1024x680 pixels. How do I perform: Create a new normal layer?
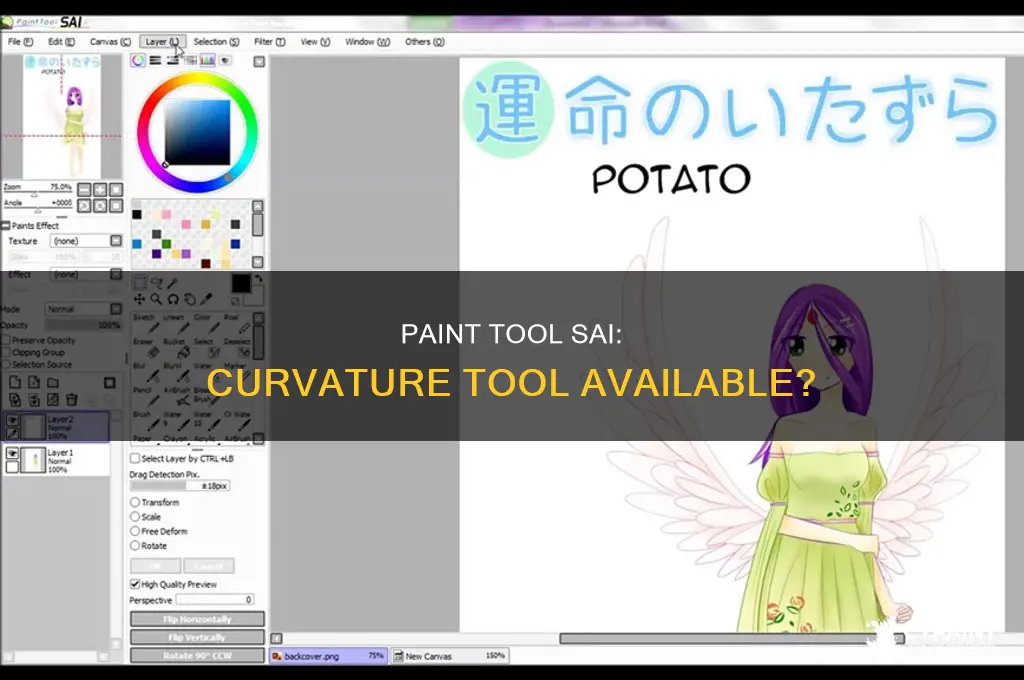15,382
